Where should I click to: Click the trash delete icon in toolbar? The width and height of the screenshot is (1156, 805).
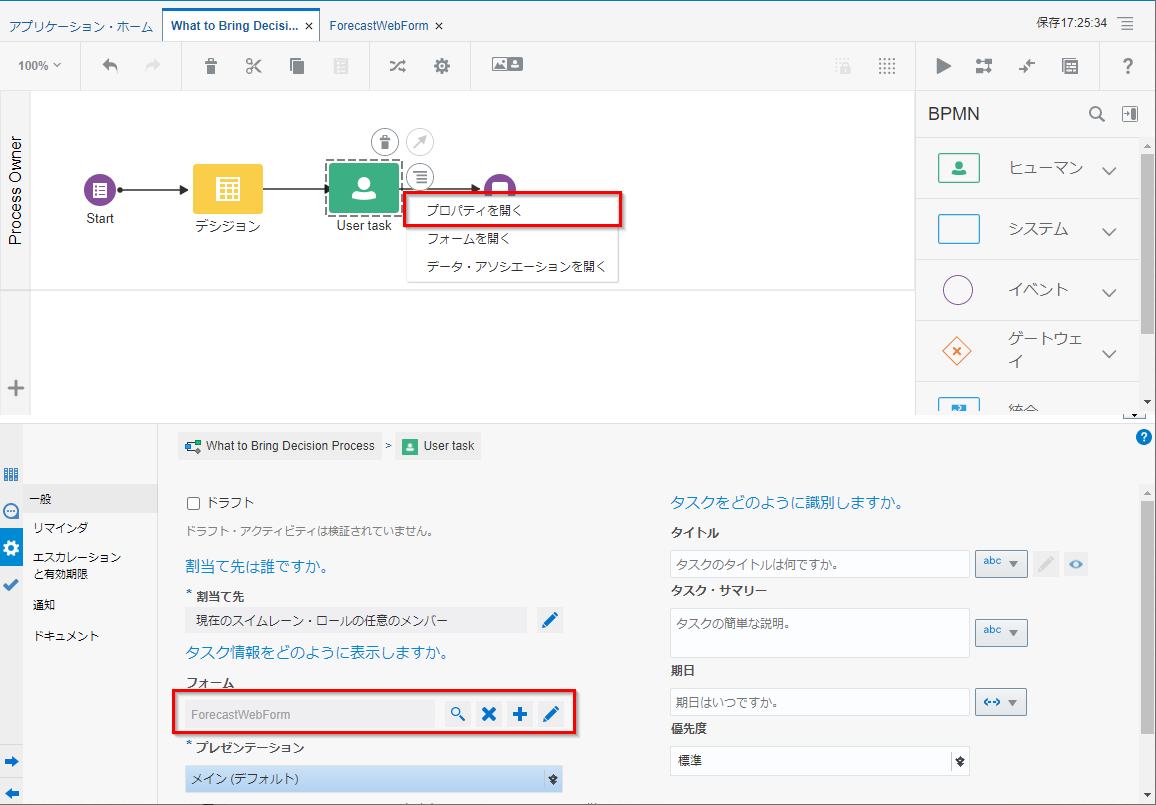[x=210, y=66]
